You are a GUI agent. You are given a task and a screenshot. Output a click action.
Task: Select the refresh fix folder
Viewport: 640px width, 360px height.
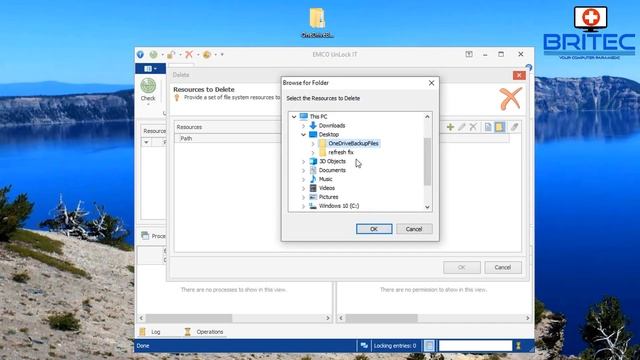(x=341, y=152)
